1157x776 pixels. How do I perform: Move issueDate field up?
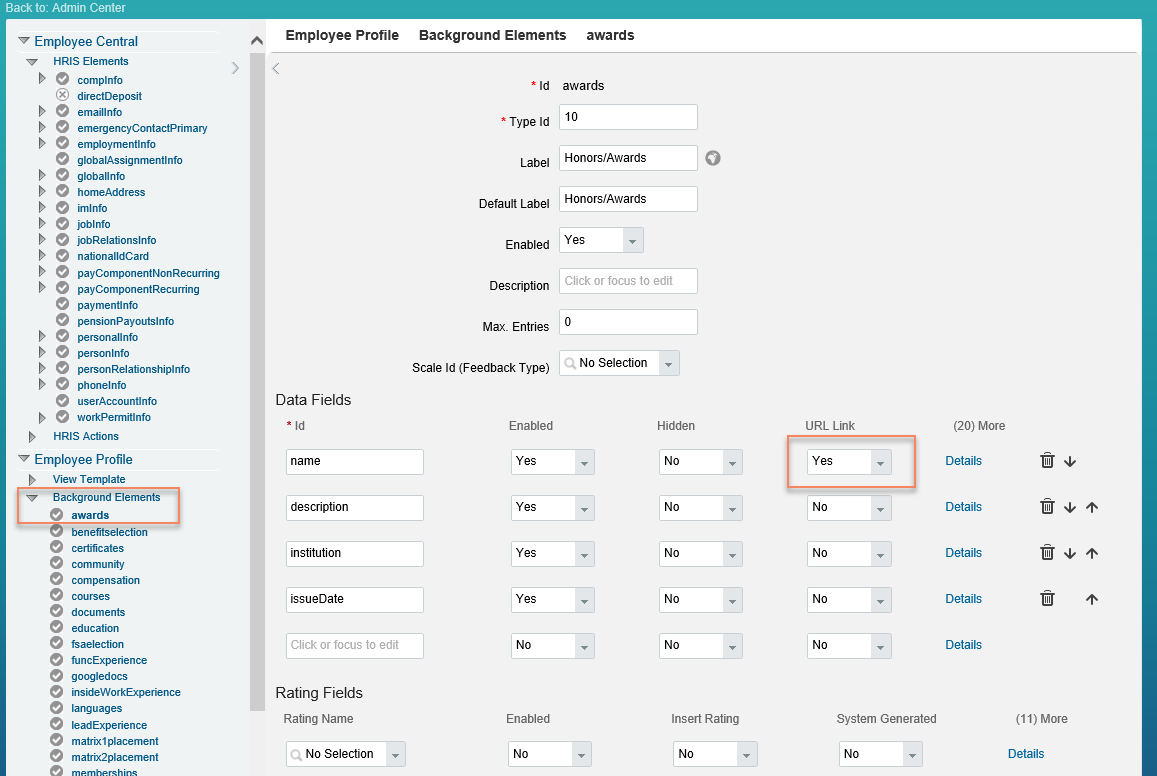(x=1092, y=599)
